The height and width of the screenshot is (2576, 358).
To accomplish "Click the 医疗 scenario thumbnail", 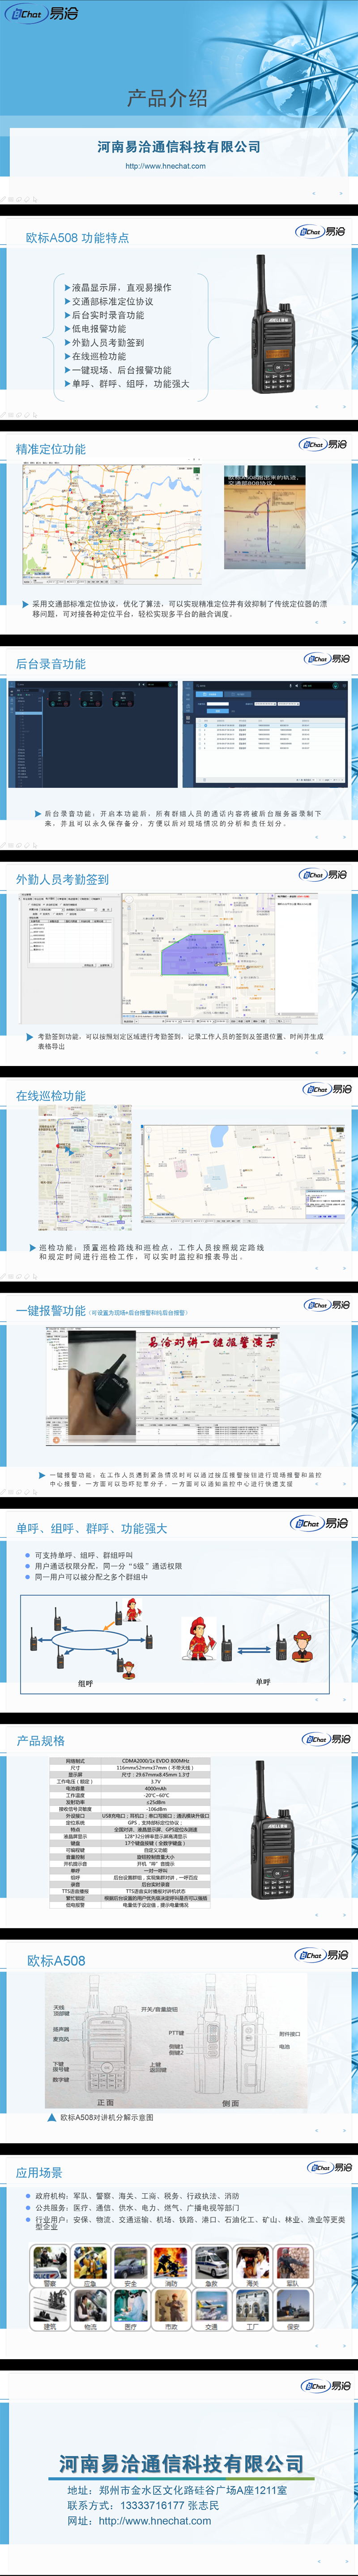I will pyautogui.click(x=131, y=2310).
